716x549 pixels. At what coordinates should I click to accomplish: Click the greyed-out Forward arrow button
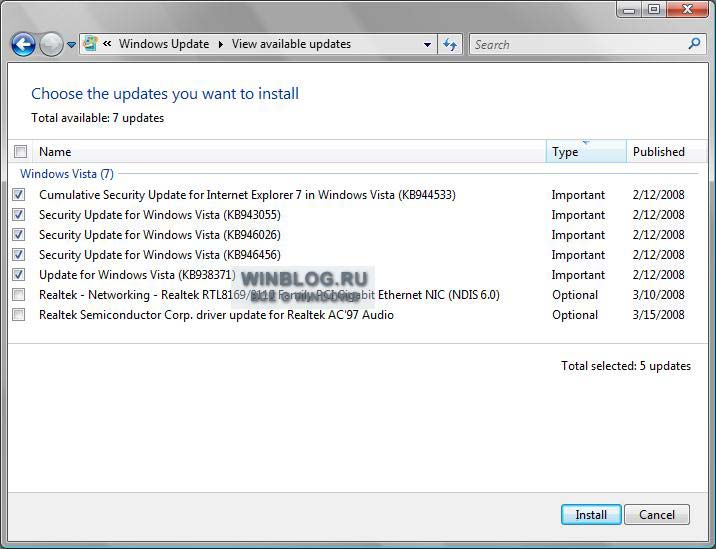pyautogui.click(x=51, y=44)
